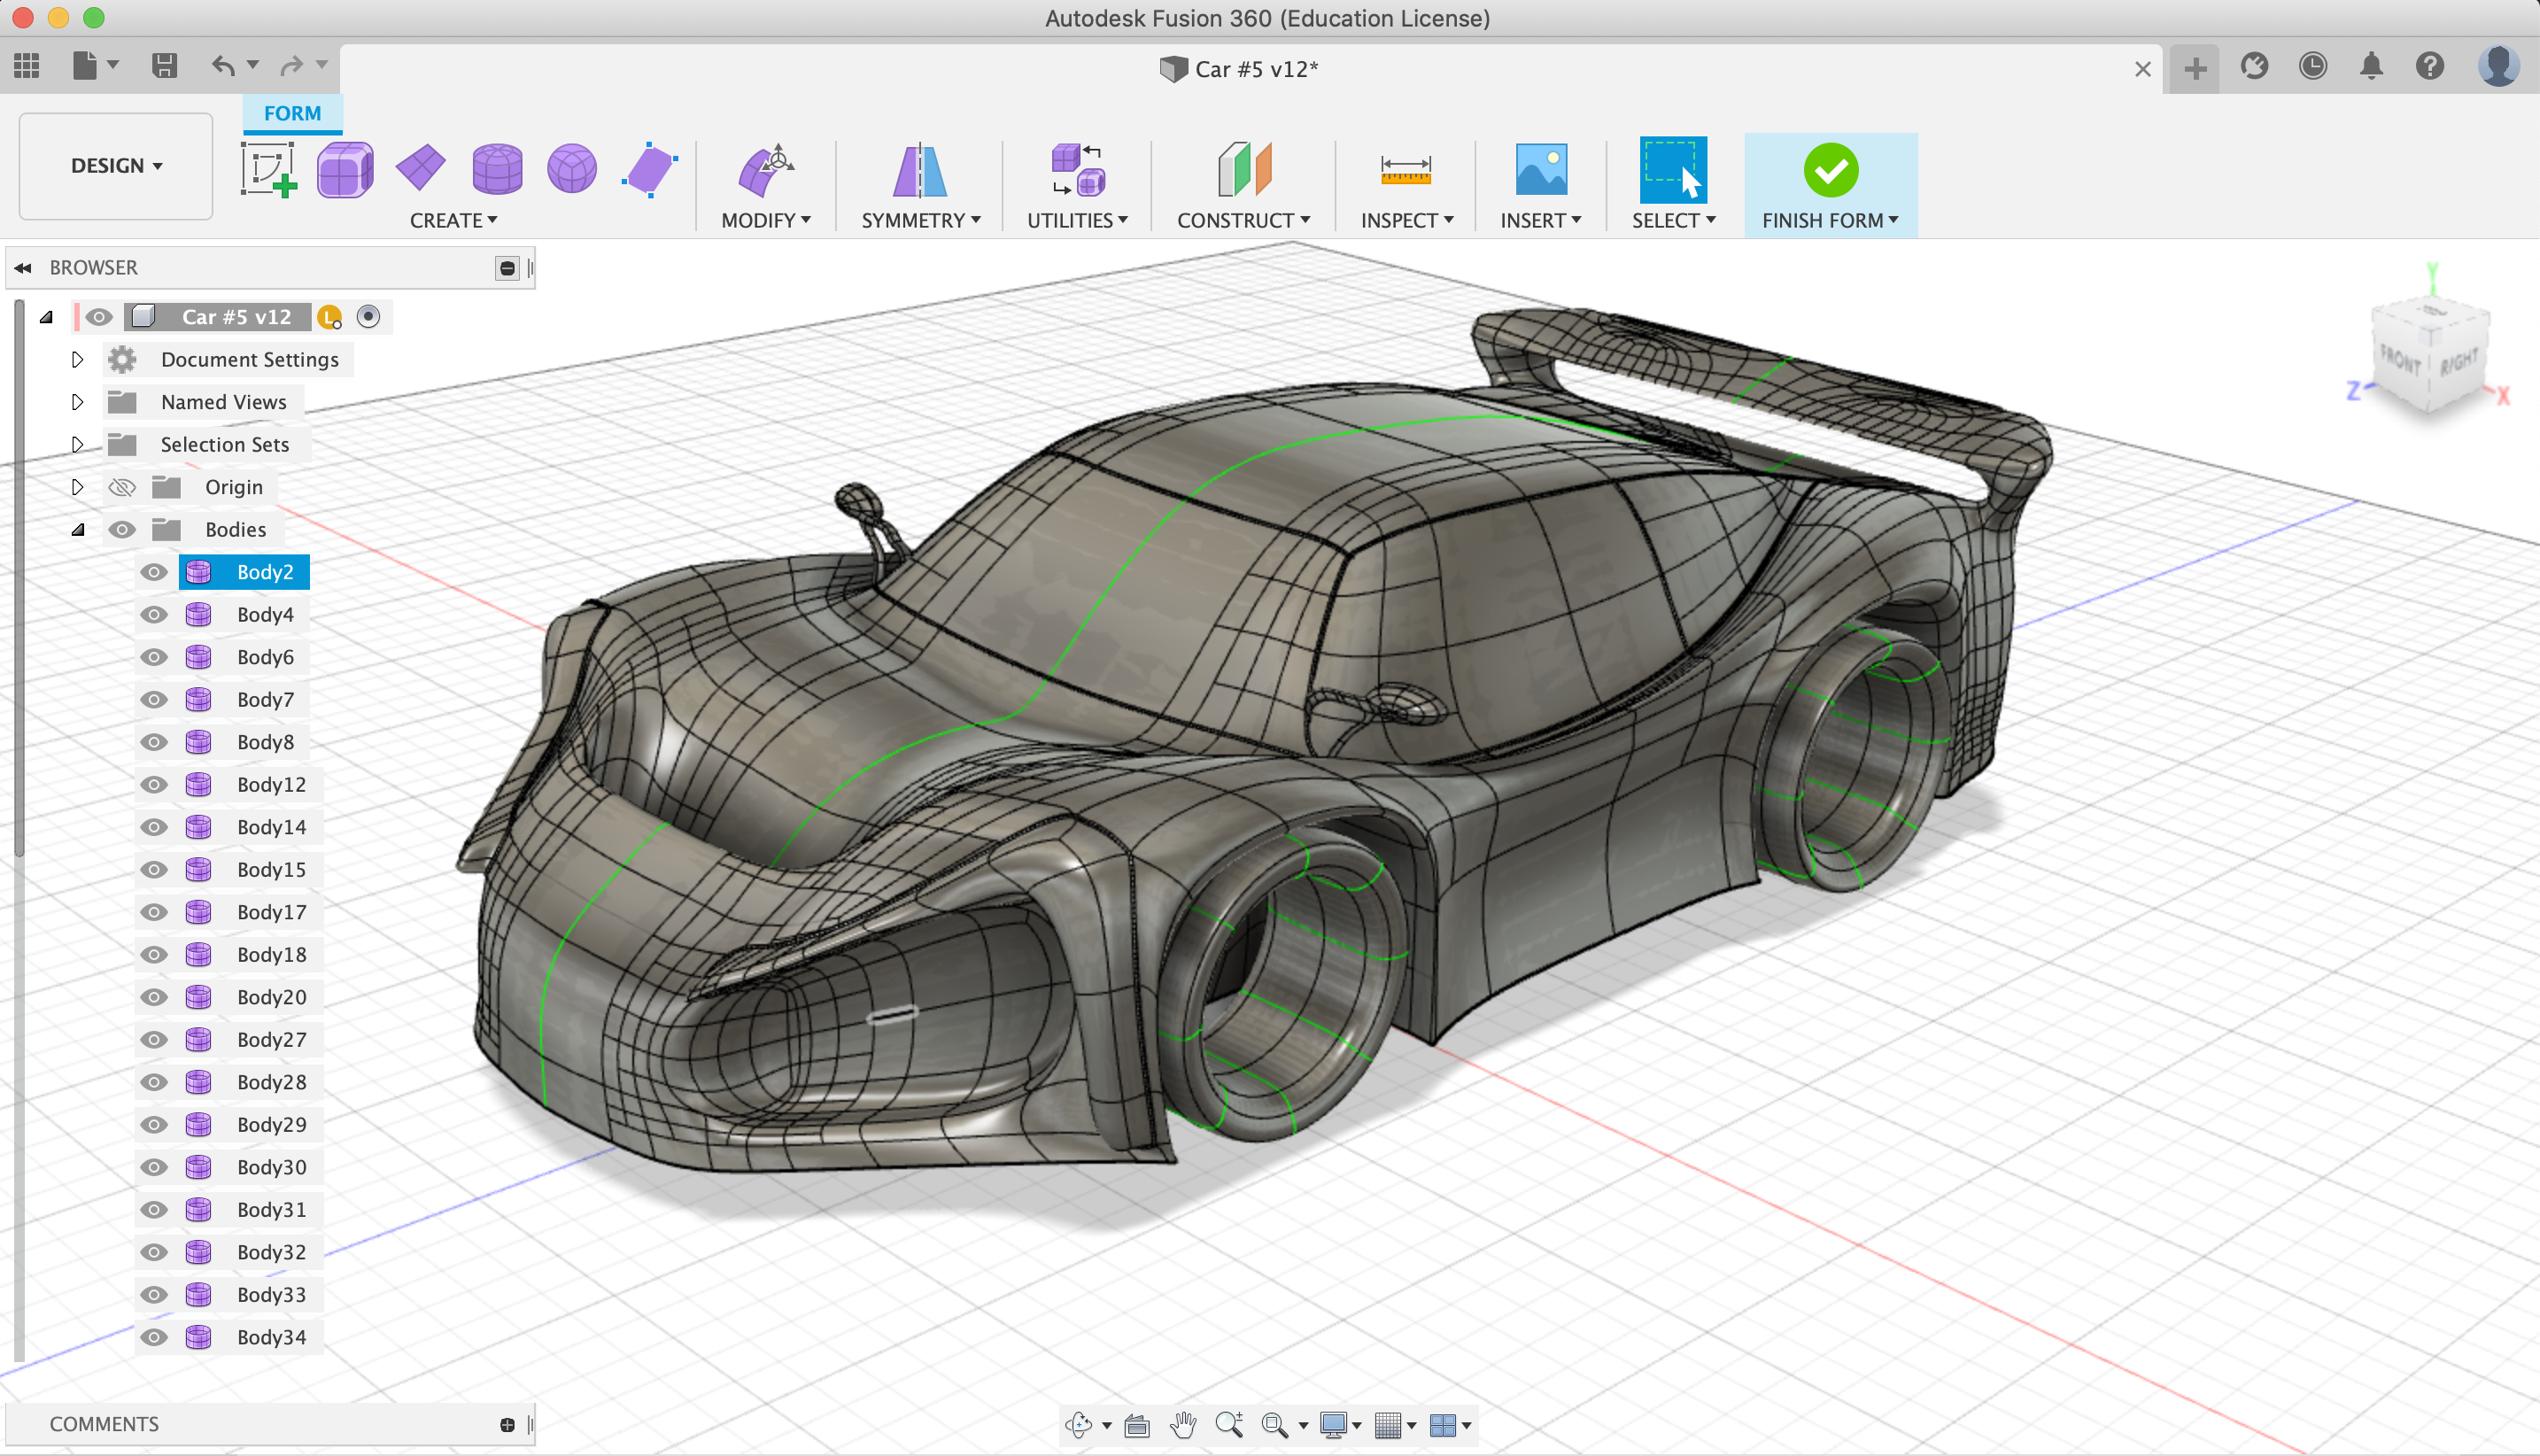The height and width of the screenshot is (1456, 2540).
Task: Switch to DESIGN mode tab
Action: [115, 164]
